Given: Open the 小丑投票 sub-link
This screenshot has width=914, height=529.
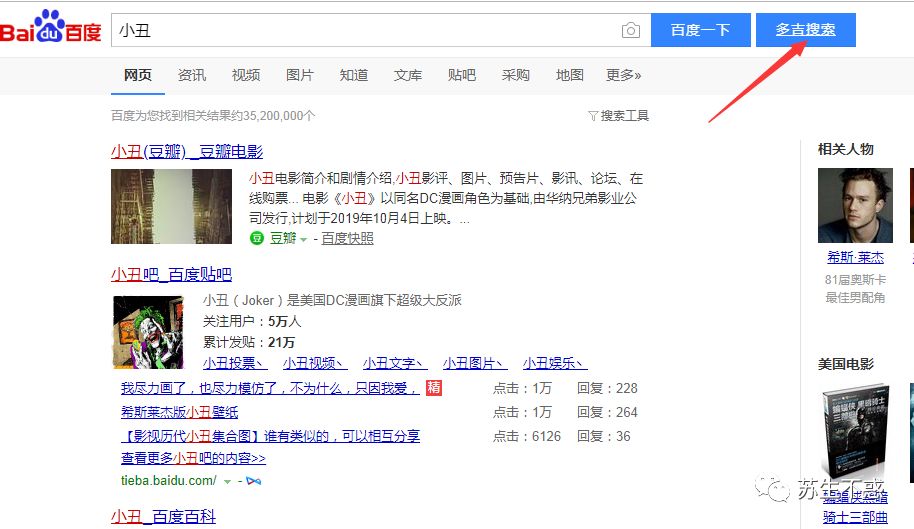Looking at the screenshot, I should [235, 363].
